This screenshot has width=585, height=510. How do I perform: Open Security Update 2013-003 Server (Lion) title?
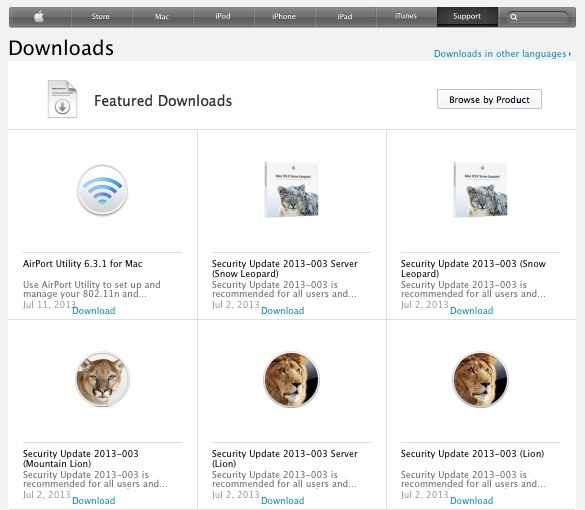pos(285,459)
